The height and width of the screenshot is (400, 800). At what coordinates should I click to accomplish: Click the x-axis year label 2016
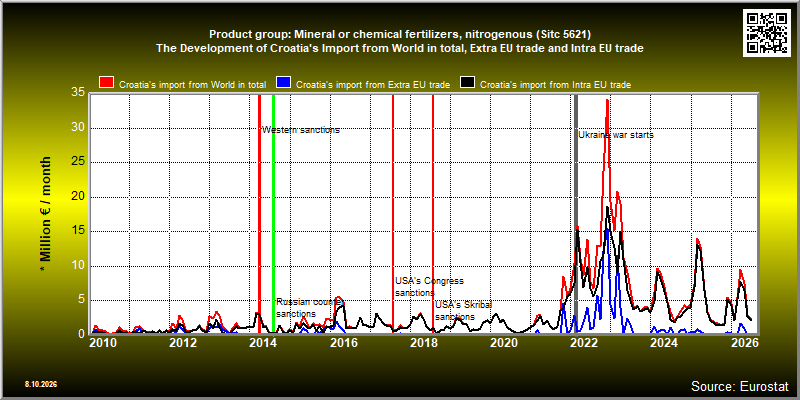[343, 343]
